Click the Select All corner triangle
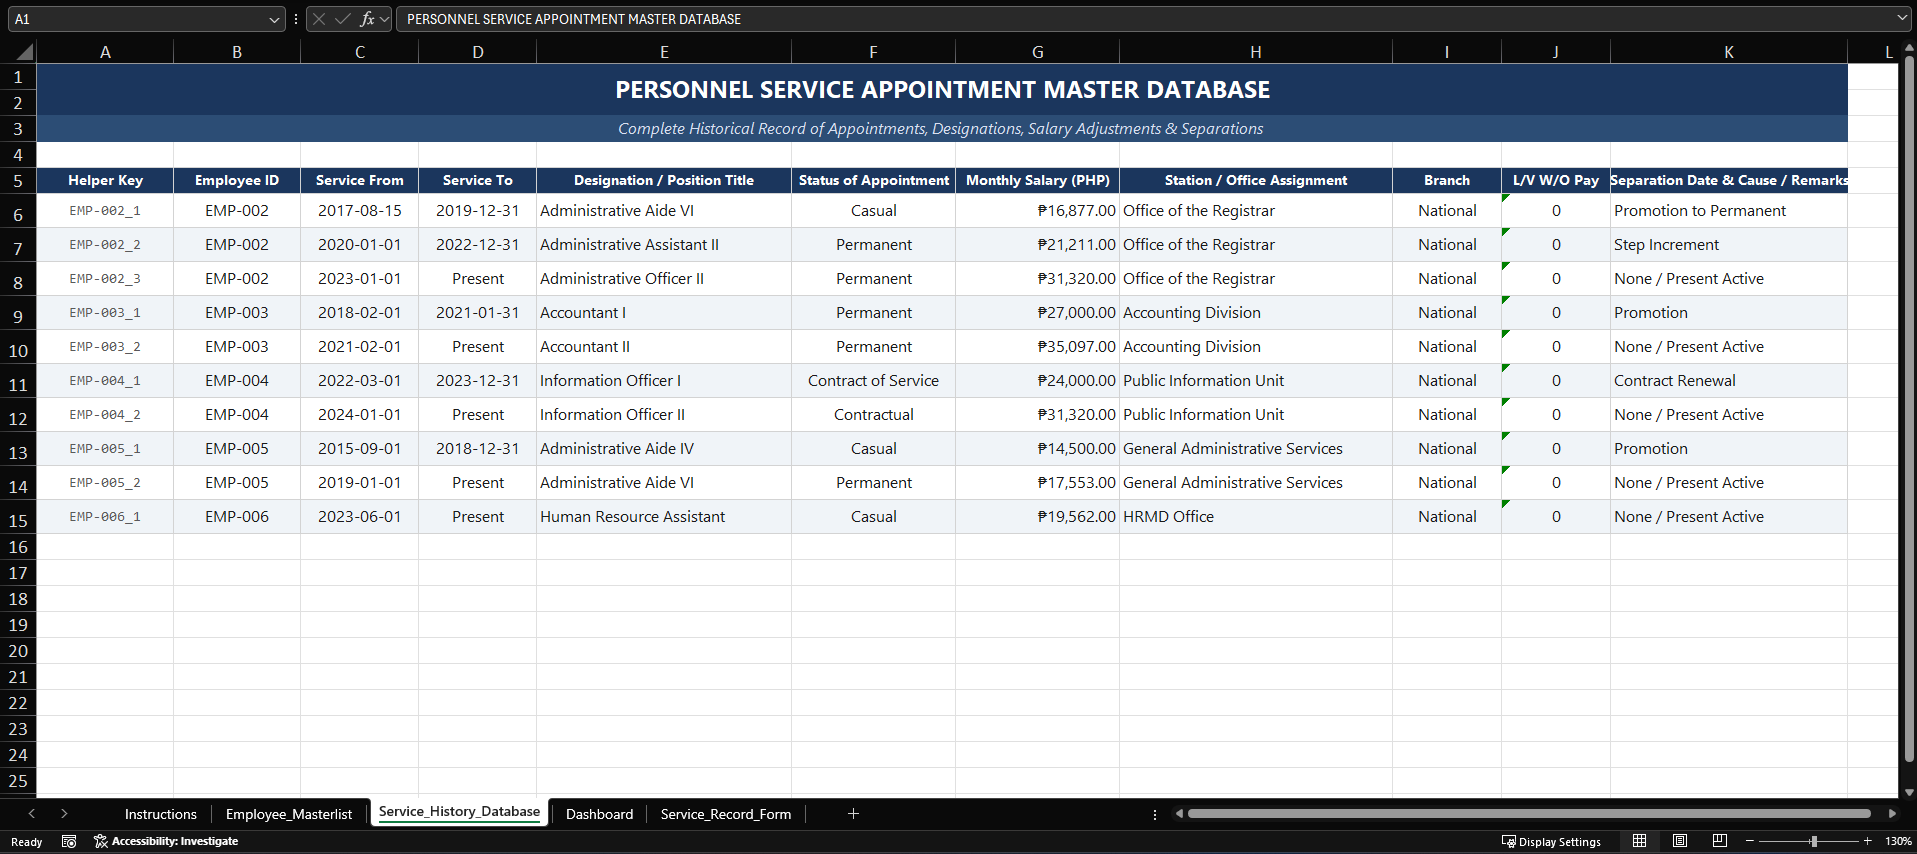This screenshot has height=854, width=1917. 23,52
